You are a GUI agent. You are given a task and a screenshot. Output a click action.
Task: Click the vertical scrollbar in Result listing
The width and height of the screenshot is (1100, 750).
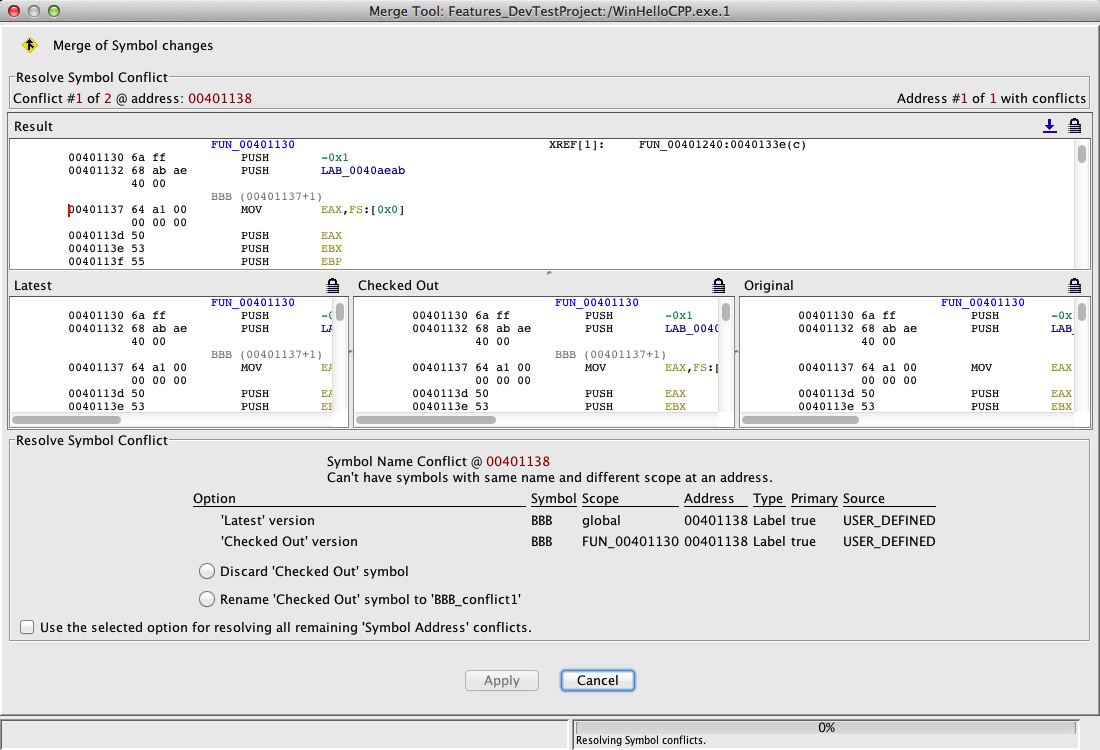click(1081, 154)
